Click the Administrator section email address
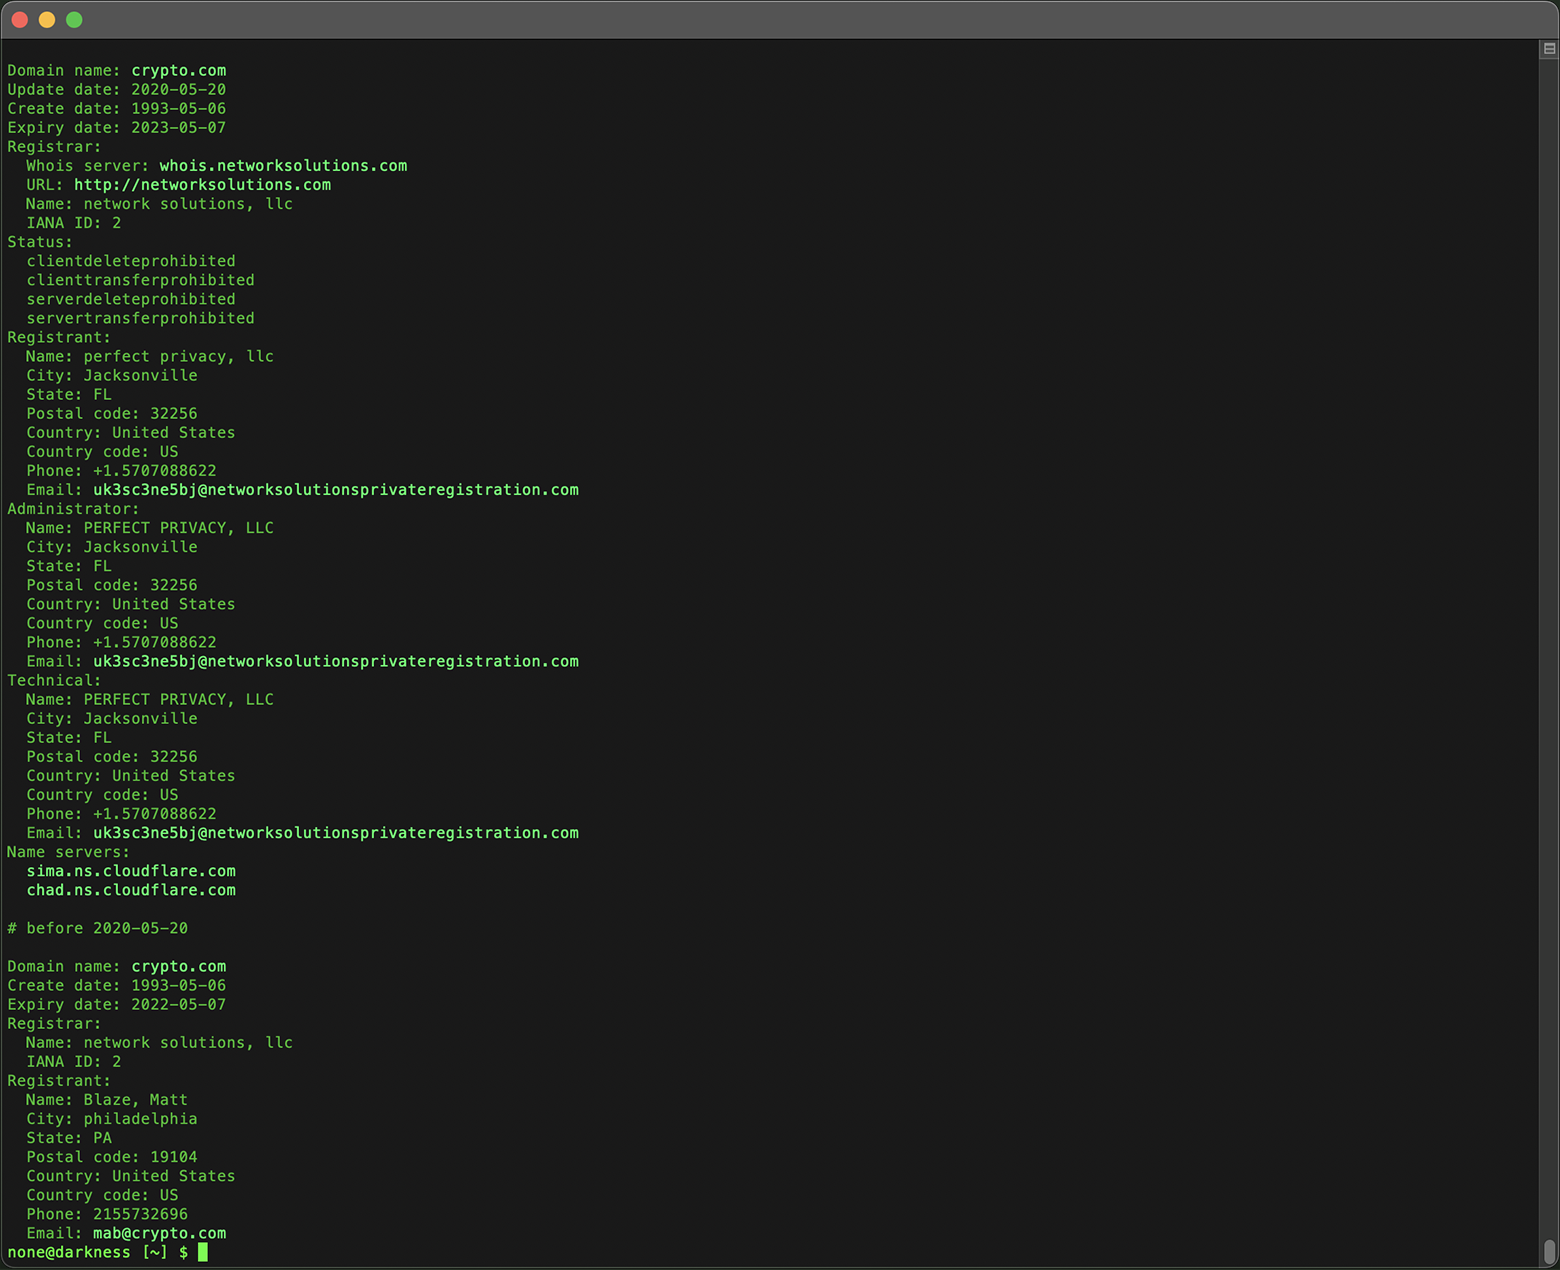 tap(335, 661)
